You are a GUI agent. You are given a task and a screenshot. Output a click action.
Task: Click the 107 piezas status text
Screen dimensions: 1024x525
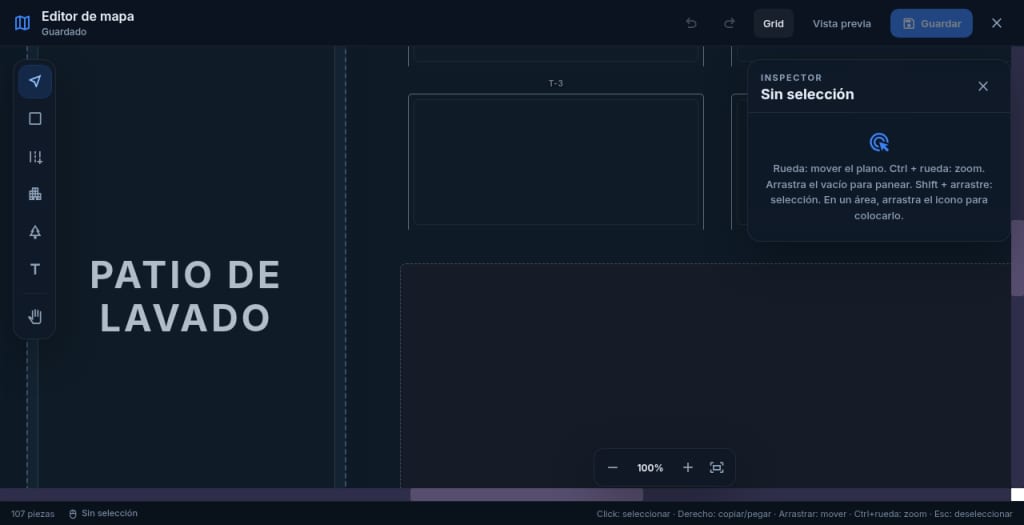33,514
